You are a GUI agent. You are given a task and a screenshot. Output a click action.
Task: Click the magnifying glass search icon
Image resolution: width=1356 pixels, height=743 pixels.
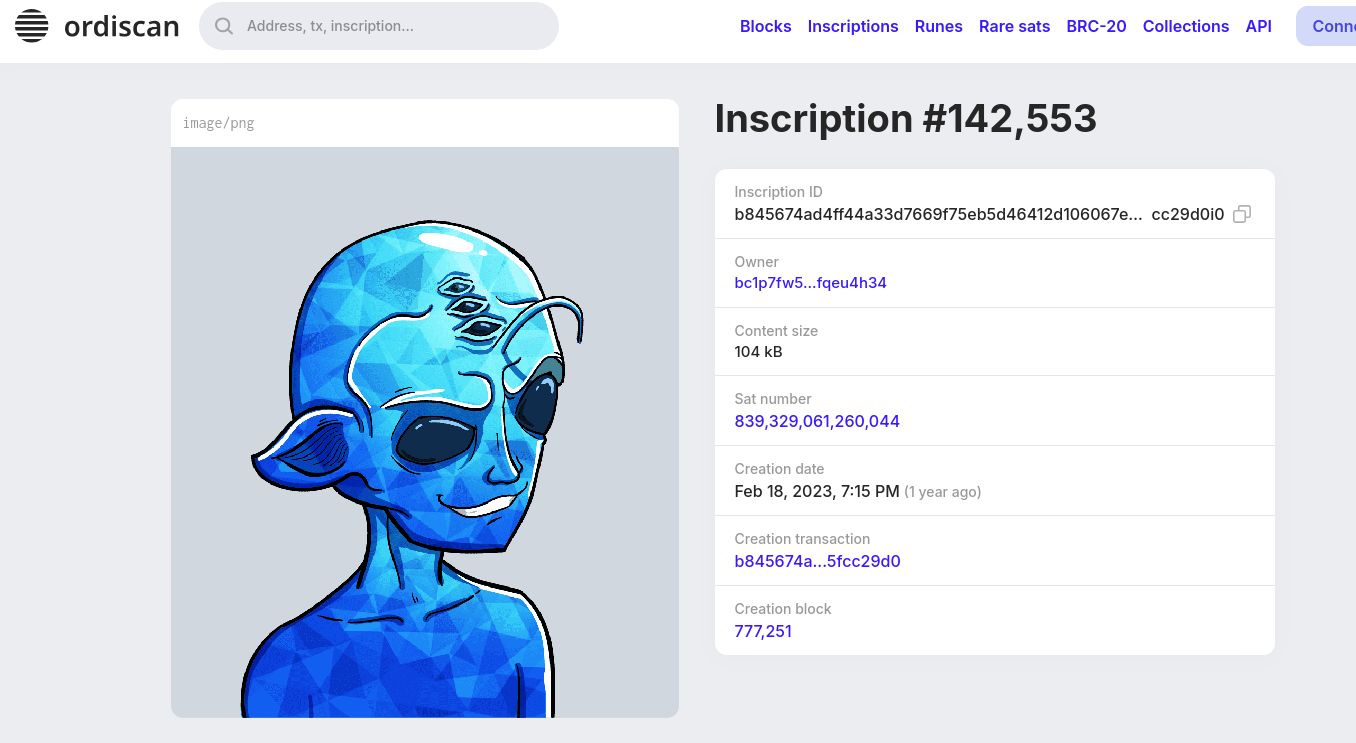tap(224, 26)
